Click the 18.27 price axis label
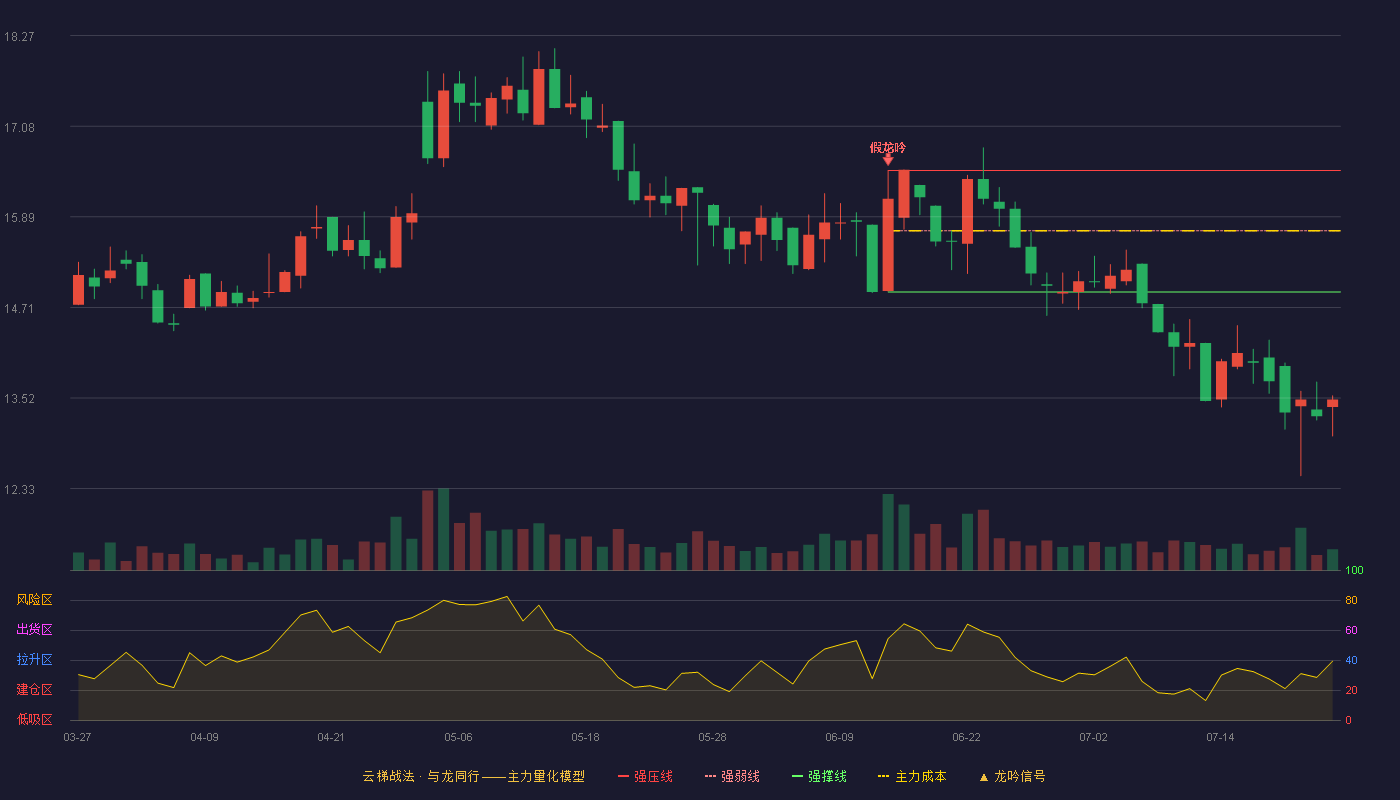 (19, 36)
